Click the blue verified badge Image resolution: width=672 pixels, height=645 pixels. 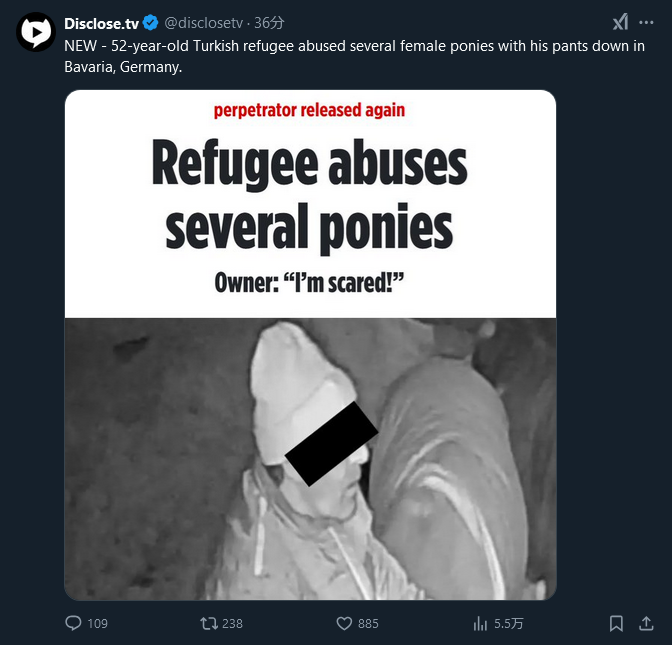150,23
